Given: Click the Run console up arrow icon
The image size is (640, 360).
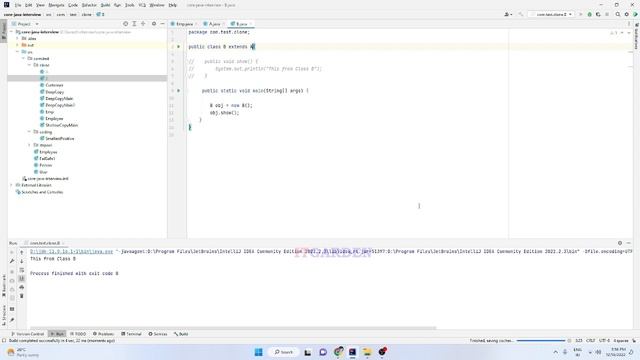Looking at the screenshot, I should pos(22,253).
